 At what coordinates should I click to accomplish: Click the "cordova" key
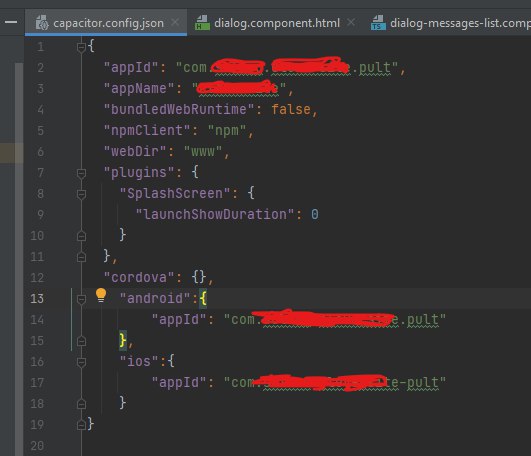click(x=139, y=278)
